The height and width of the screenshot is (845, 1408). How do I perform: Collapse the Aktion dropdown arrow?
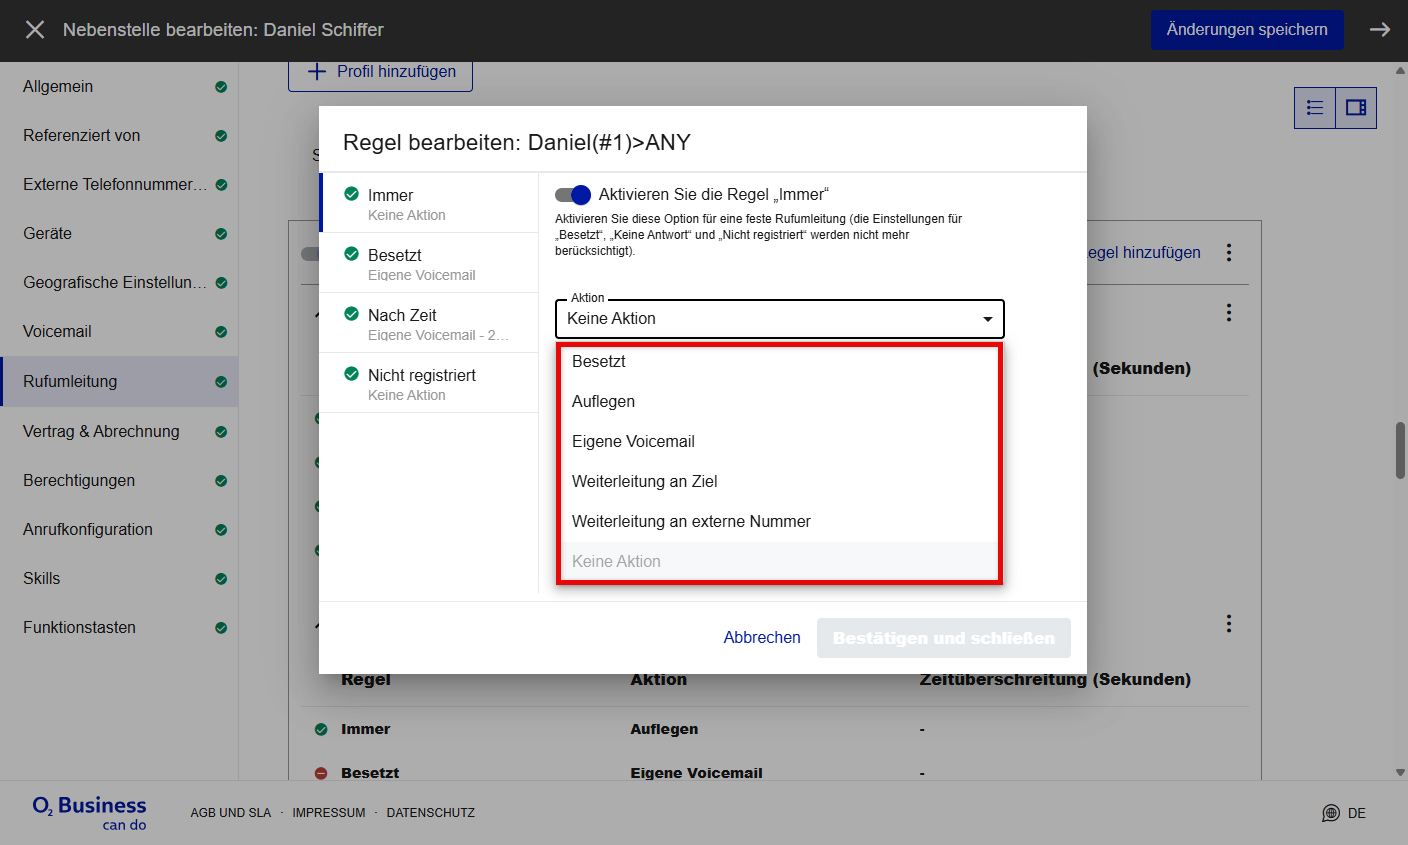pyautogui.click(x=987, y=319)
